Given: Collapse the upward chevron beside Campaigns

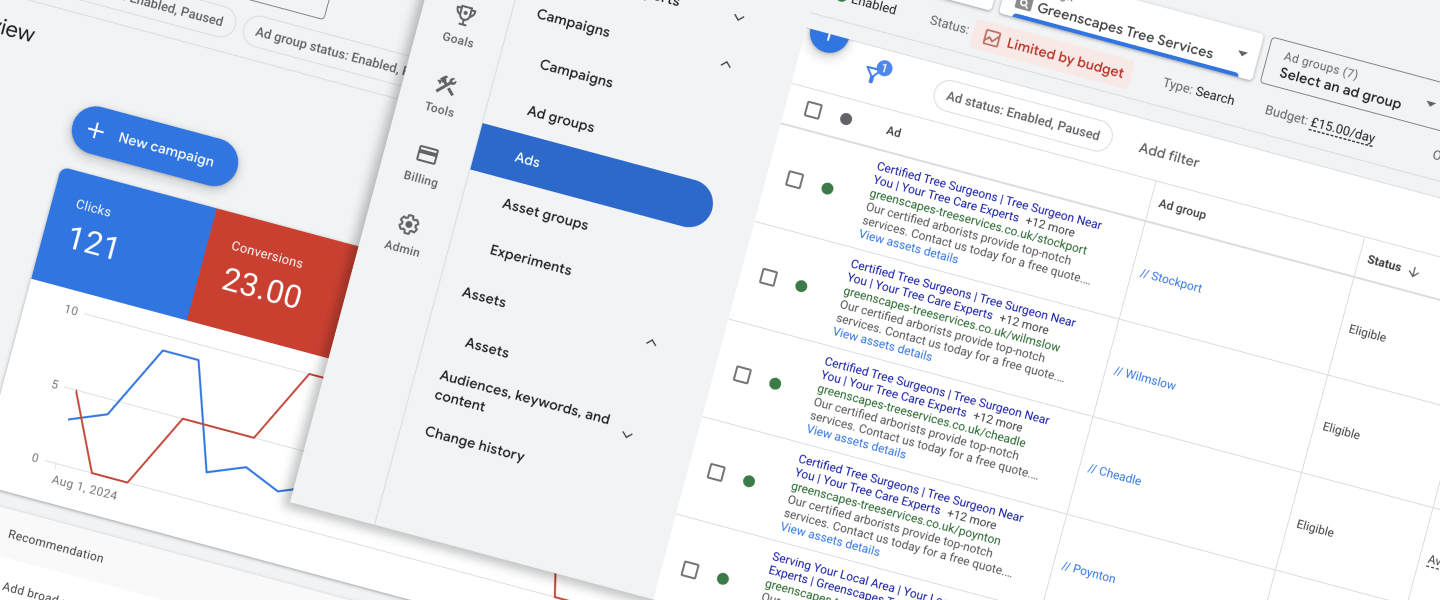Looking at the screenshot, I should pyautogui.click(x=726, y=64).
